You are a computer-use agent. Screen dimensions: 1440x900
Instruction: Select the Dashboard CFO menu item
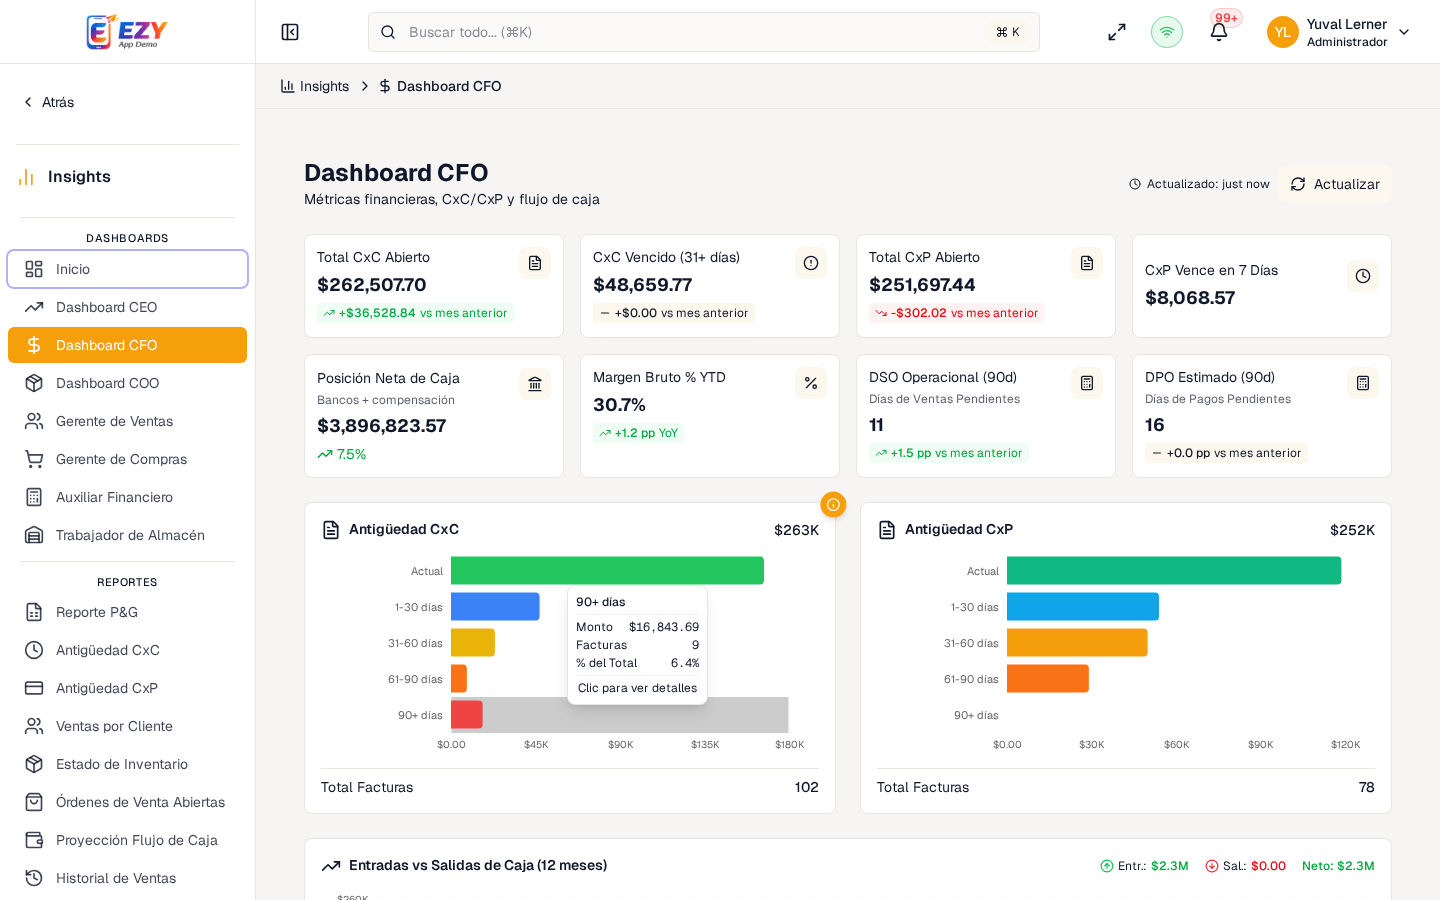(127, 345)
